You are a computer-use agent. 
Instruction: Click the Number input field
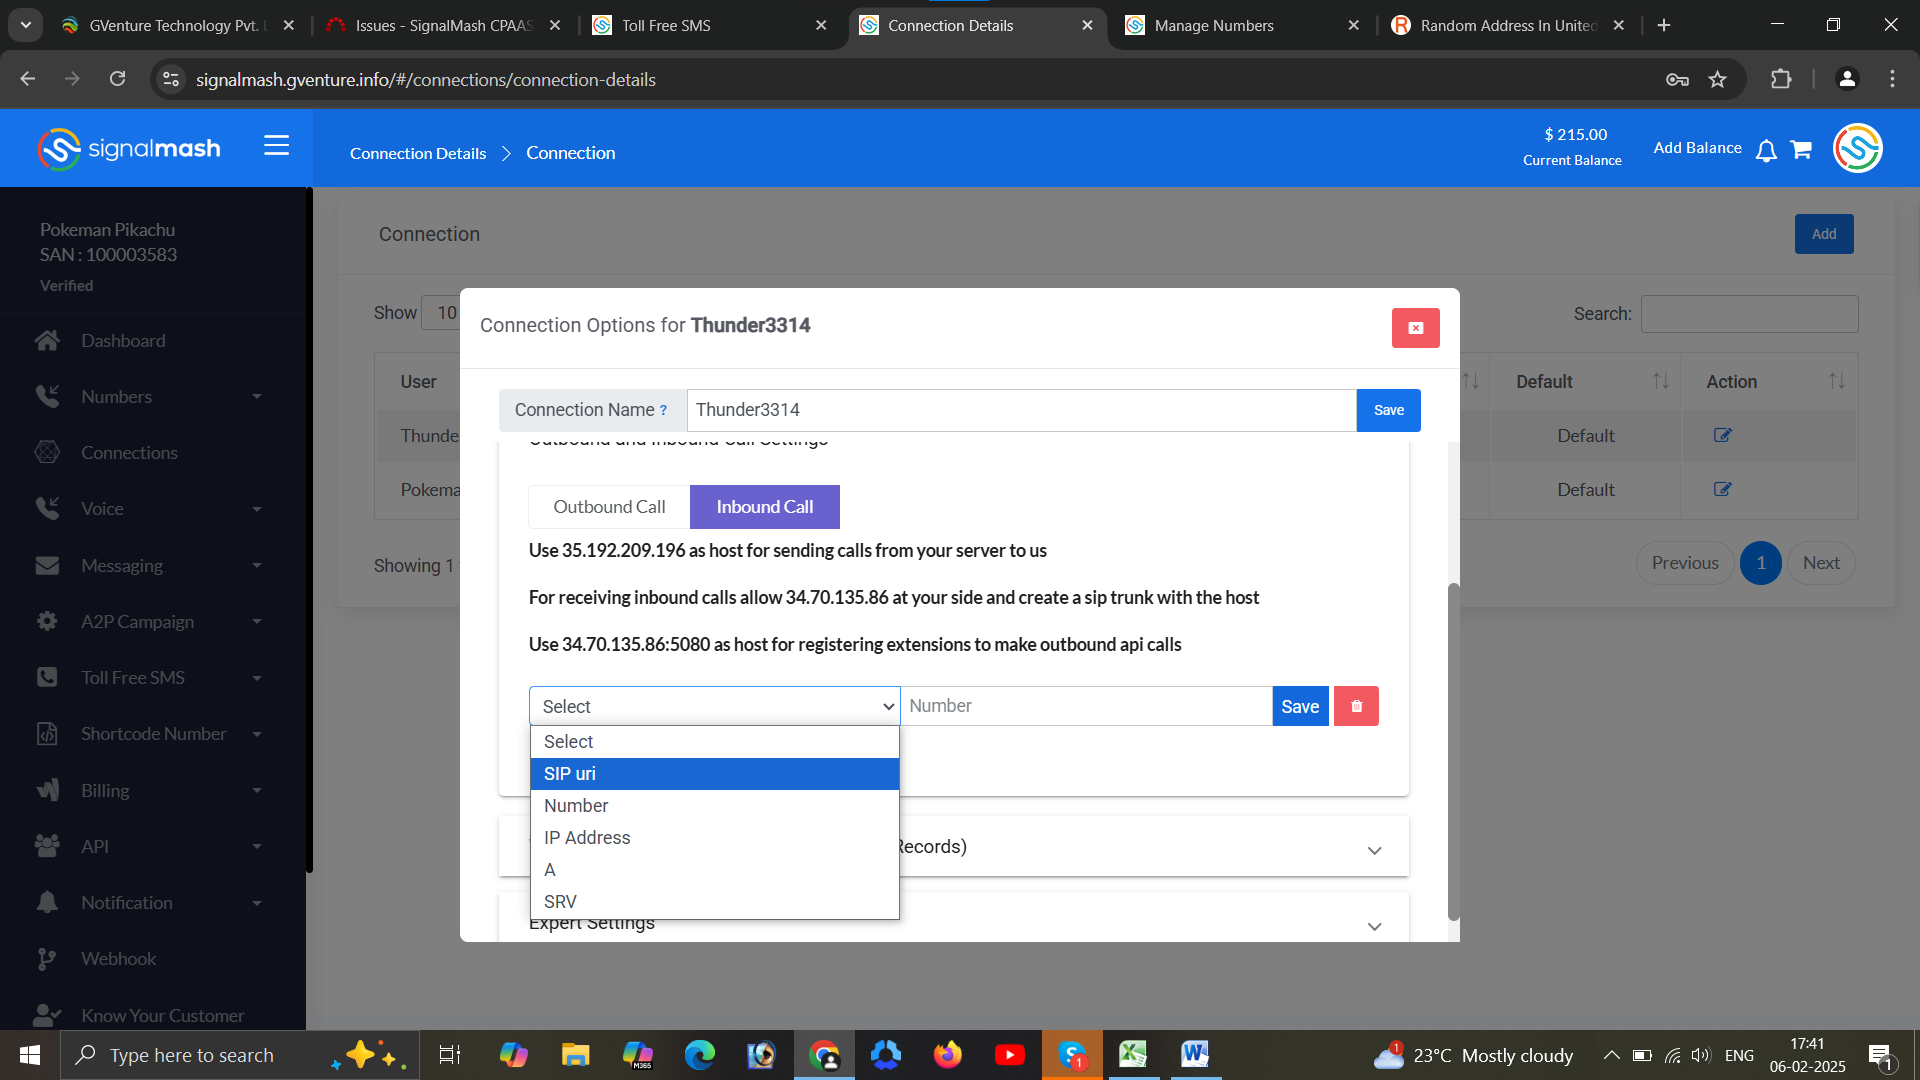tap(1085, 706)
